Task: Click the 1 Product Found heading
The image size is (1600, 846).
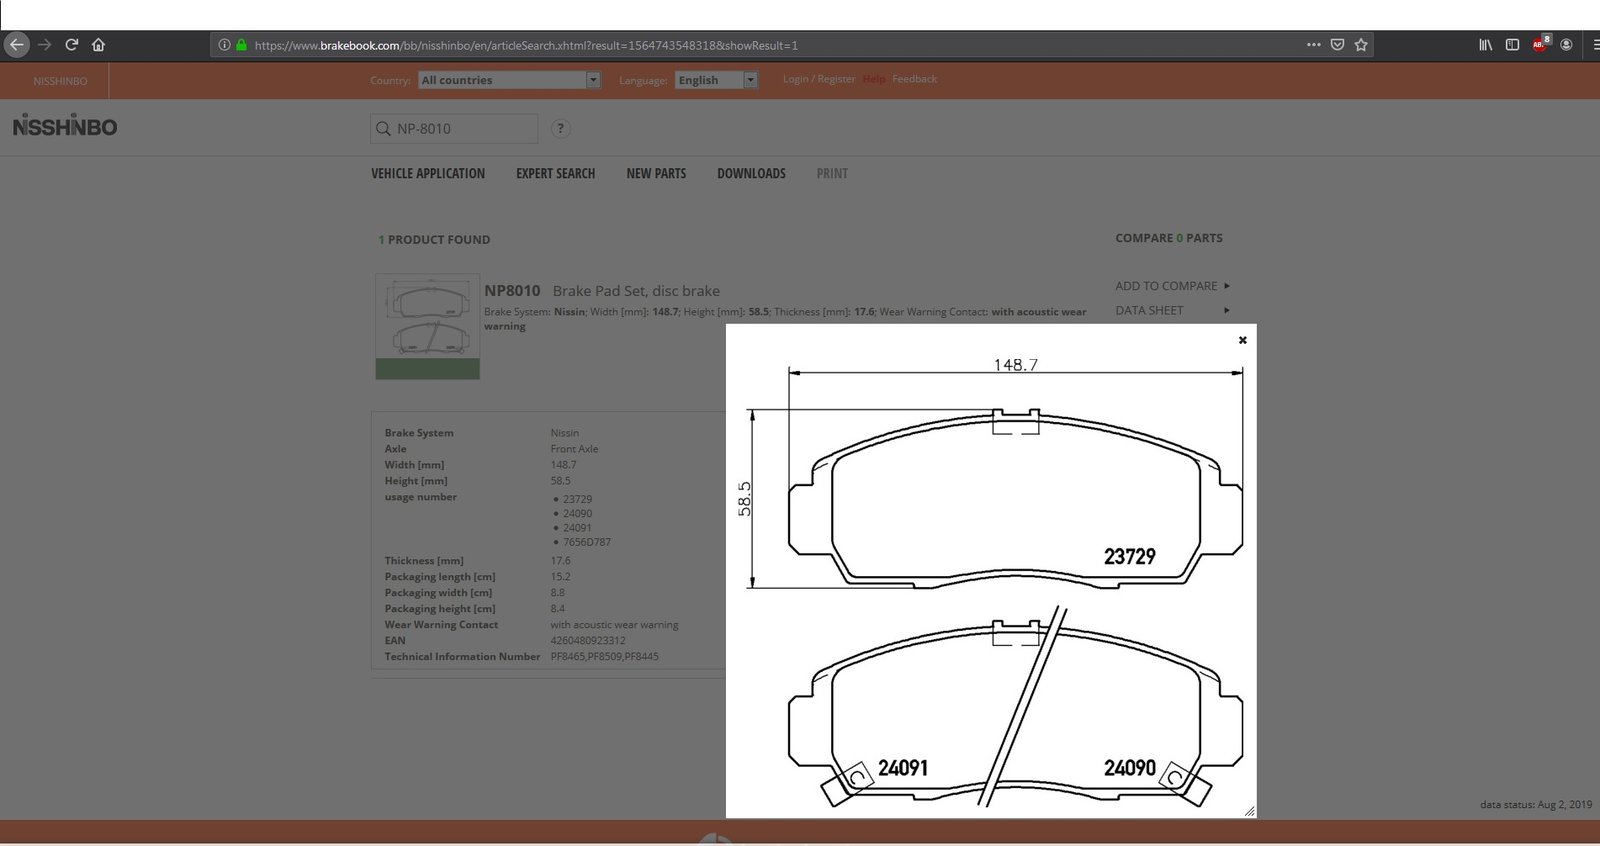Action: [x=434, y=240]
